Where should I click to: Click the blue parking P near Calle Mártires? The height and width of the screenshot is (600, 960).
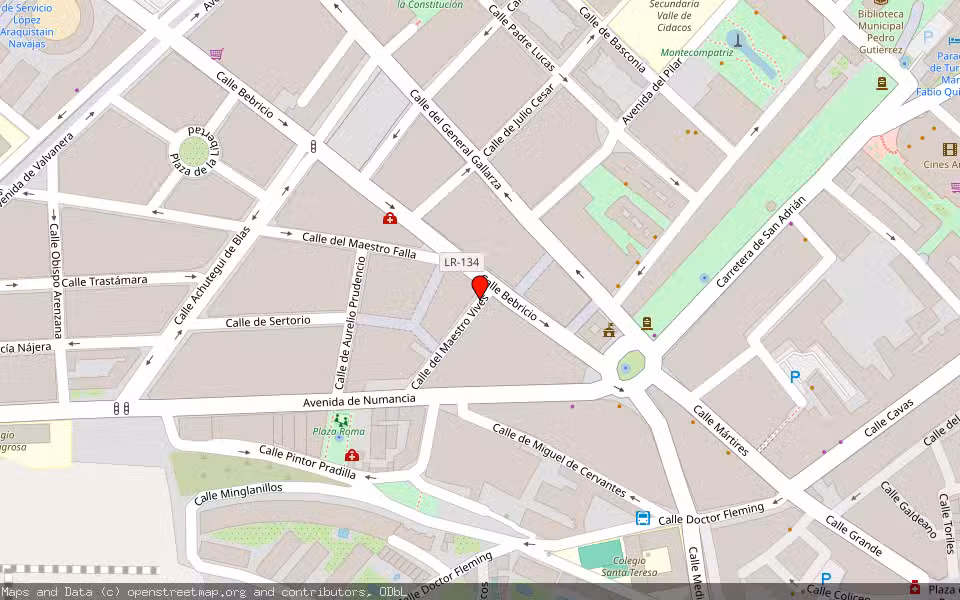coord(795,377)
